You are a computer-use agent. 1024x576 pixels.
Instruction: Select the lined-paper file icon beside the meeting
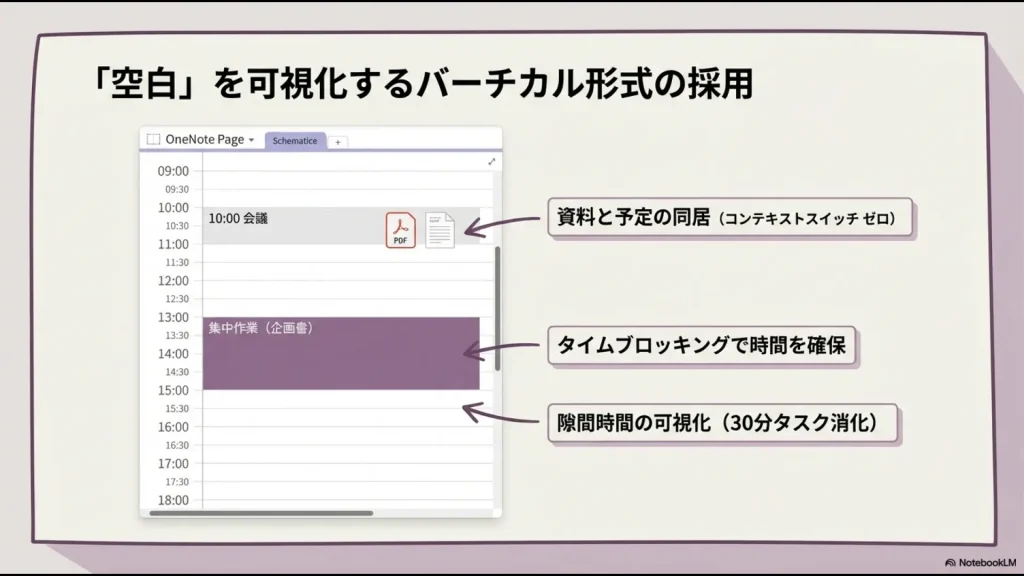pos(438,230)
